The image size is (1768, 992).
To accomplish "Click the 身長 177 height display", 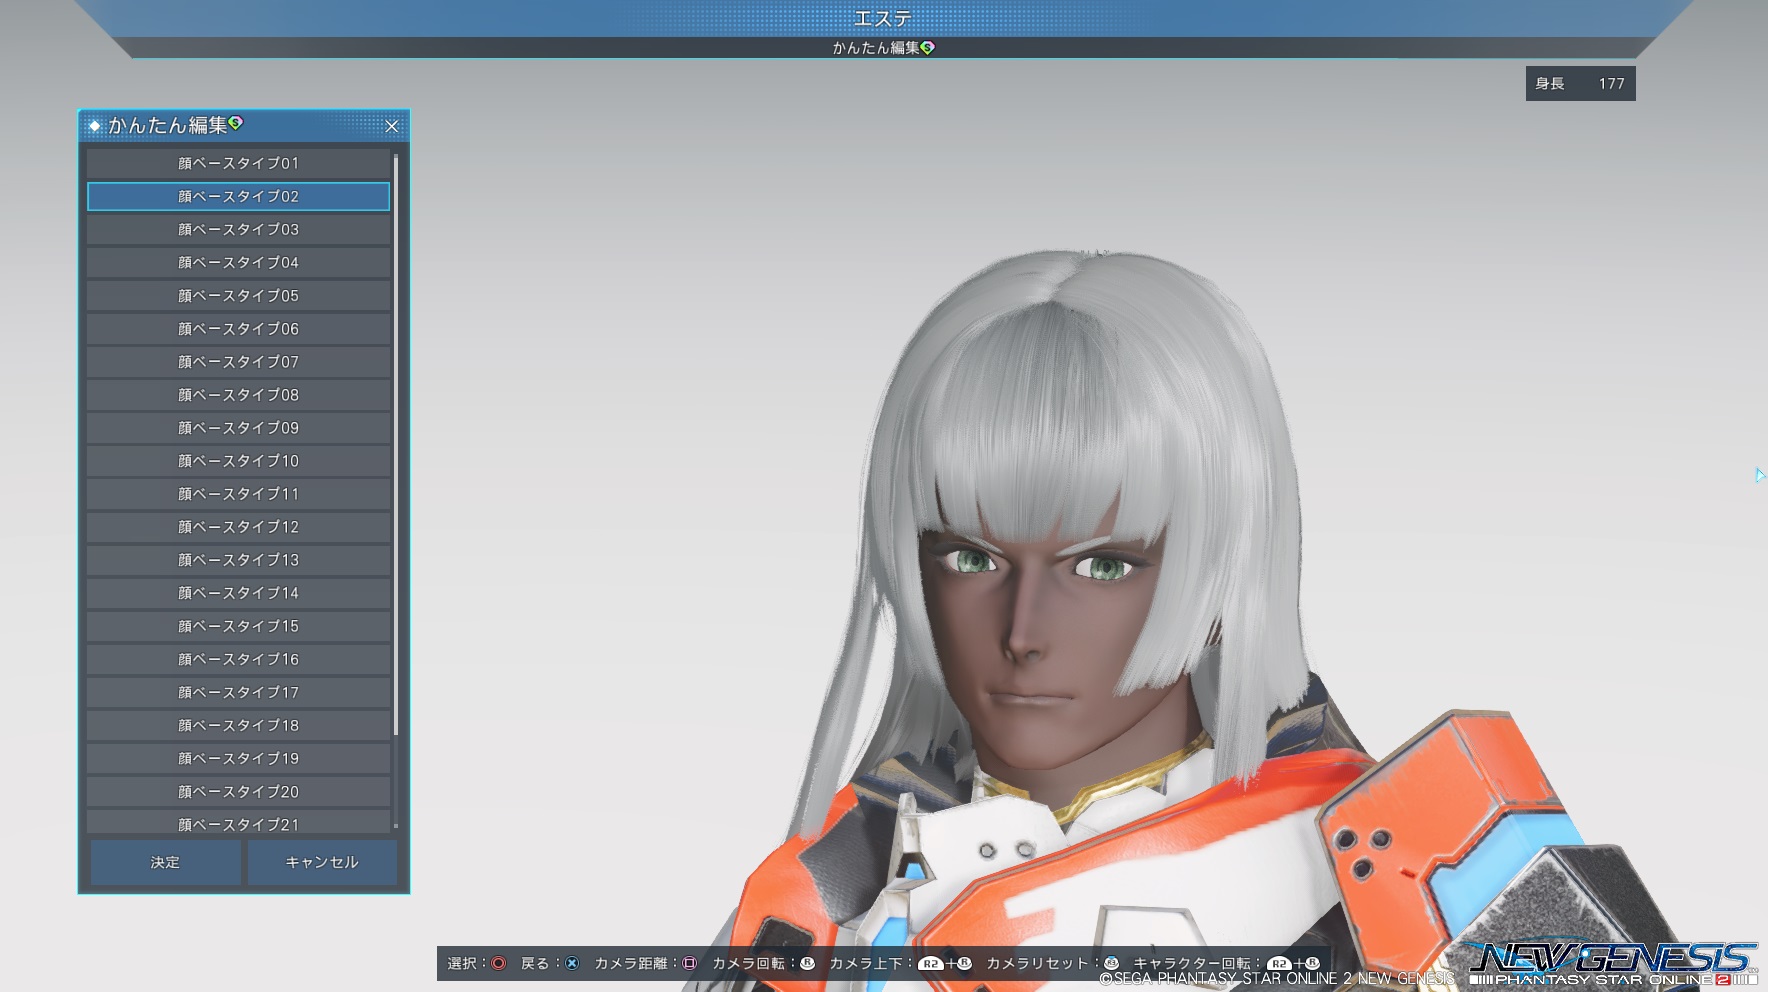I will click(x=1580, y=84).
